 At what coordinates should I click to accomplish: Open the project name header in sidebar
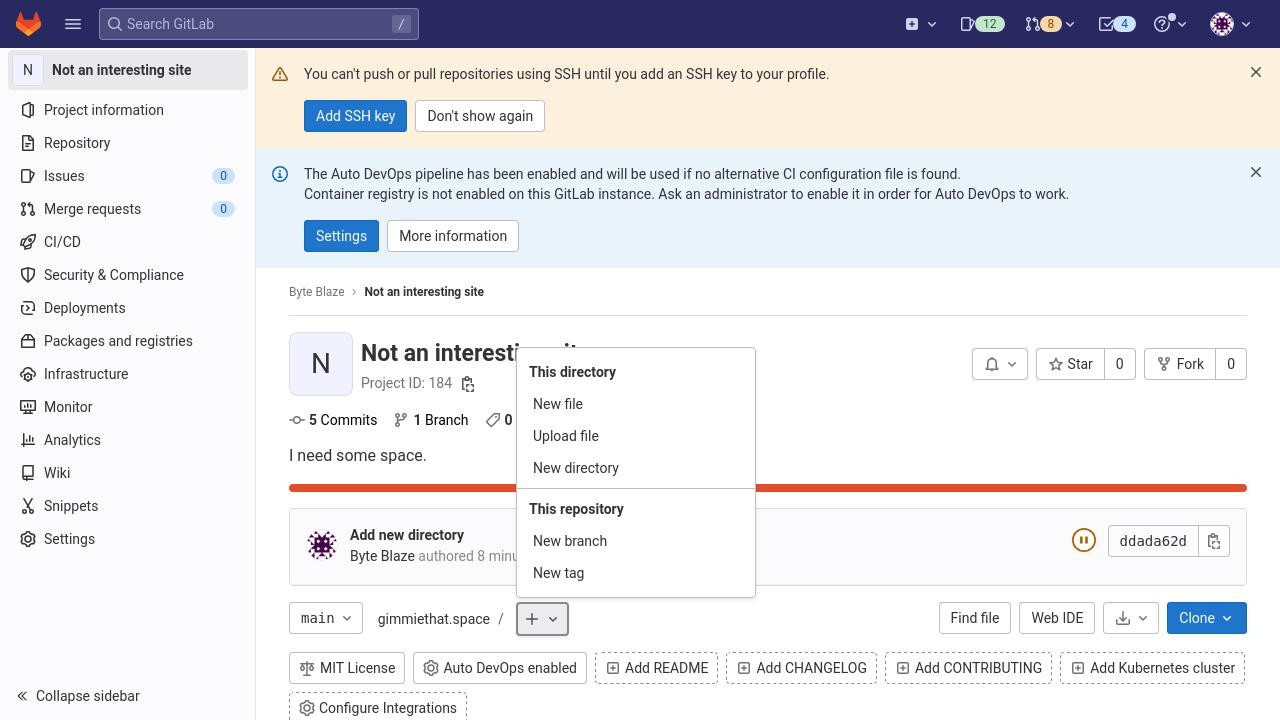pyautogui.click(x=128, y=70)
